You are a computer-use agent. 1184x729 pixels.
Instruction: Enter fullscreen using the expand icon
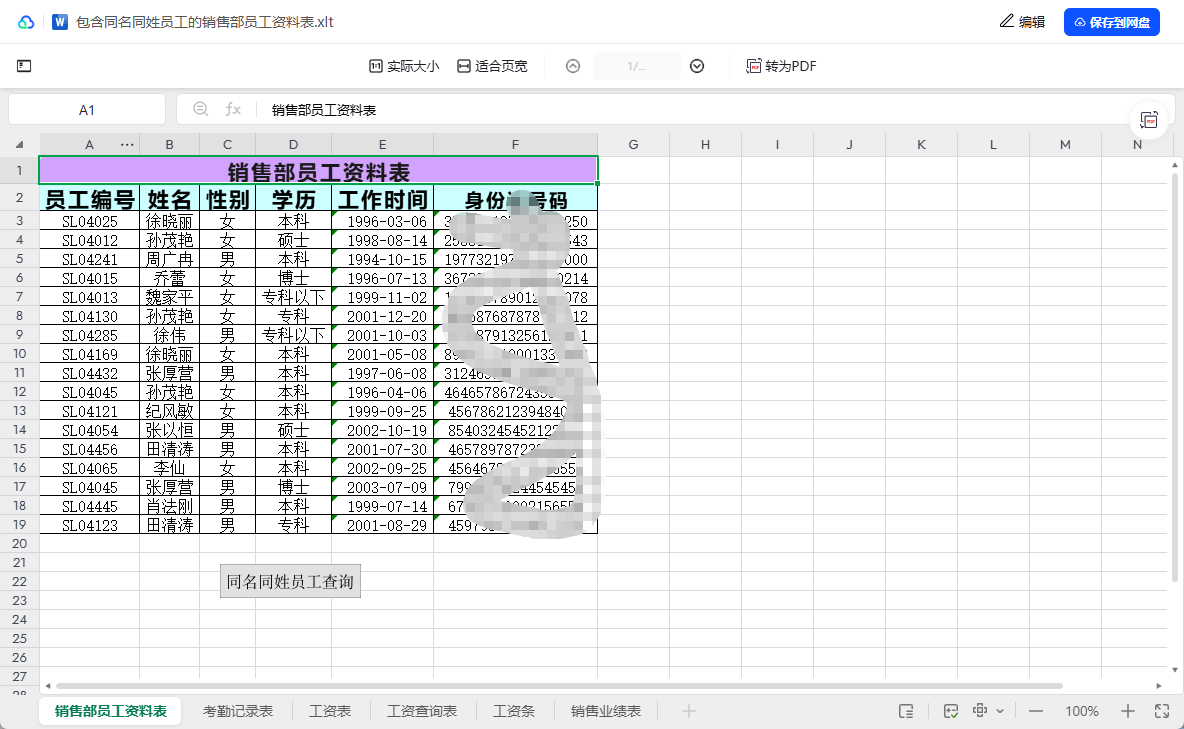(x=1162, y=710)
